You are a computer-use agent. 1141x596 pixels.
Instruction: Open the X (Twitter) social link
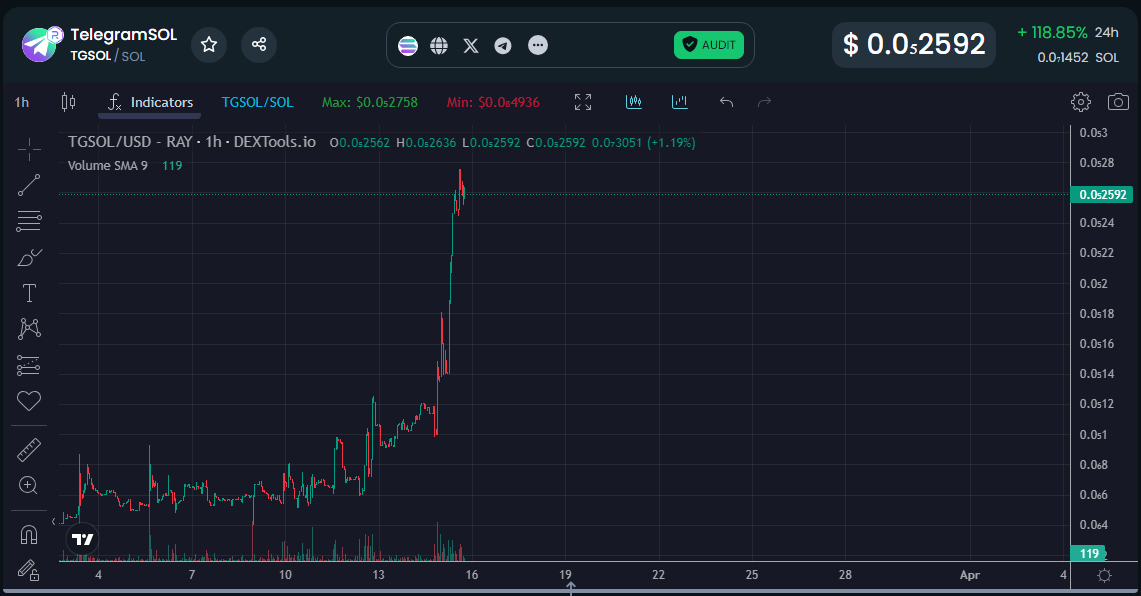tap(471, 46)
